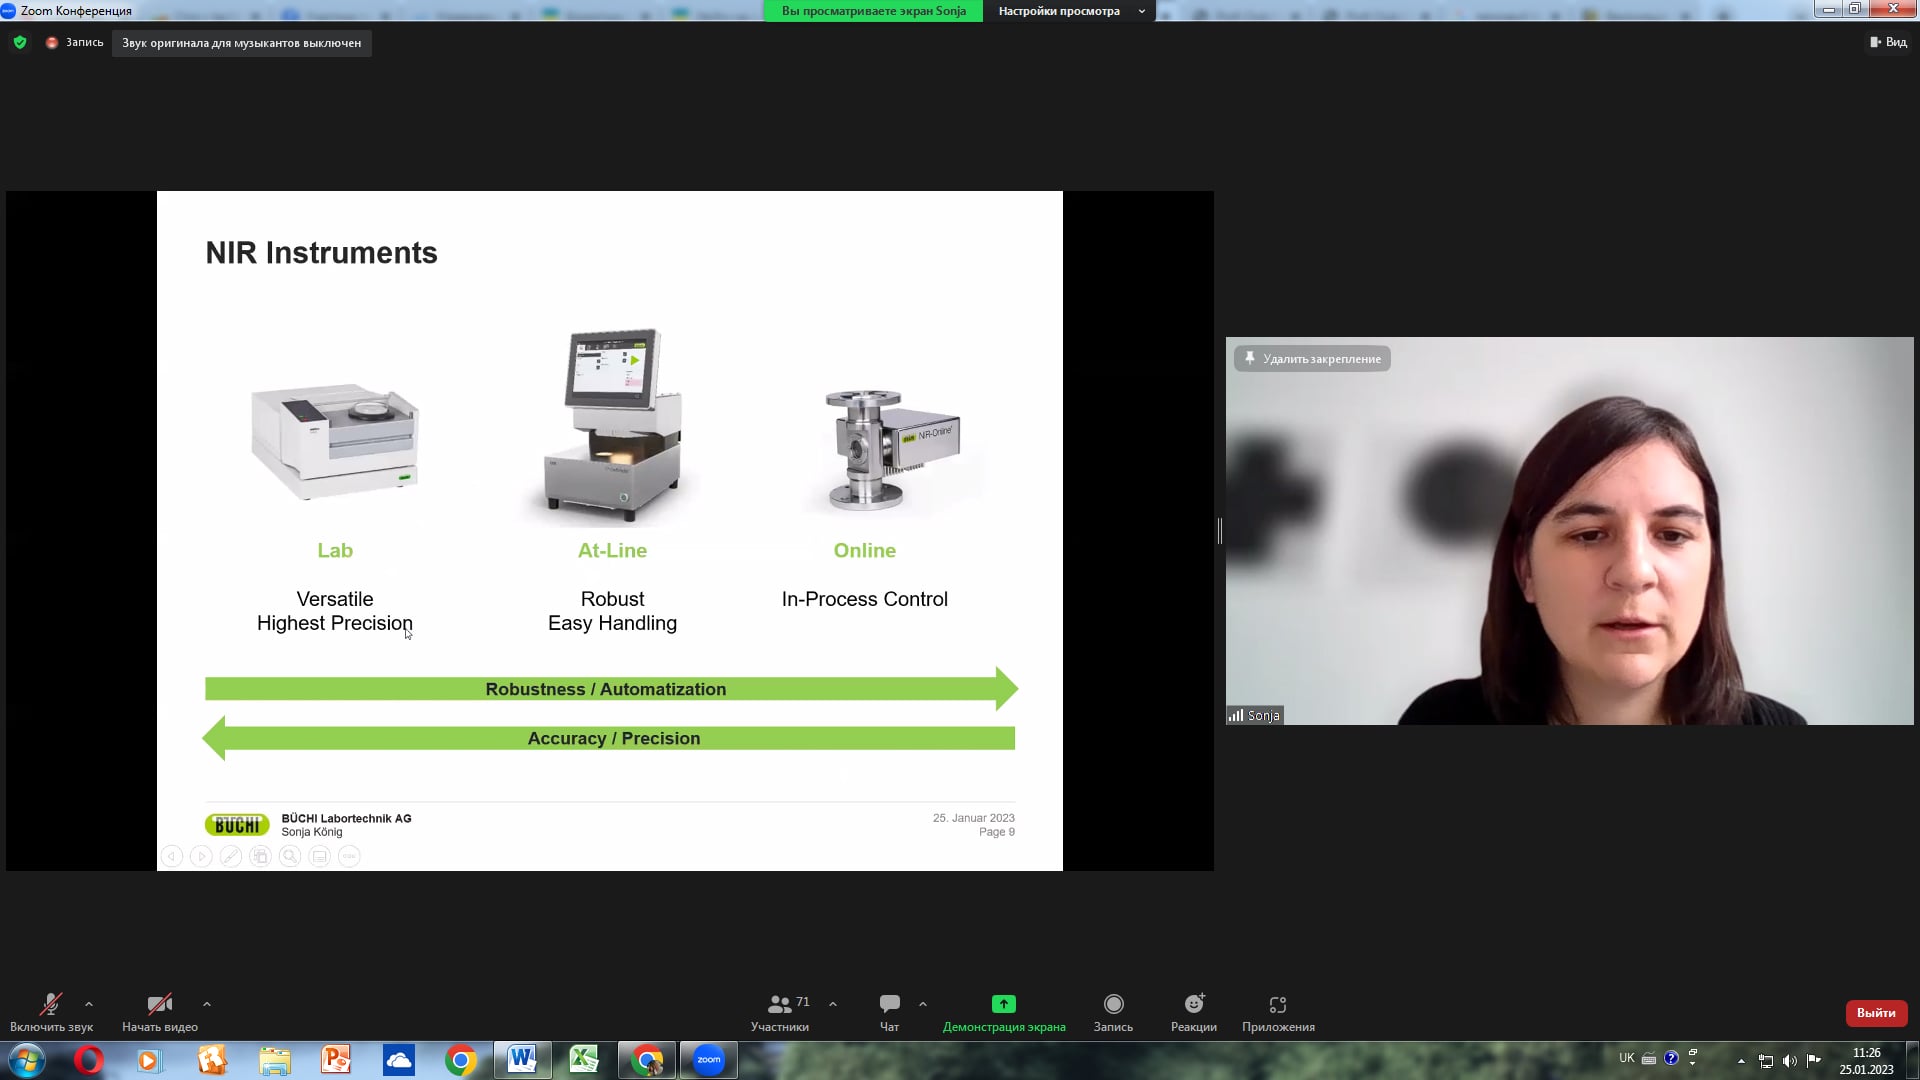Screen dimensions: 1920x1080
Task: Toggle subtitles icon in slideshow controls
Action: pyautogui.click(x=319, y=856)
